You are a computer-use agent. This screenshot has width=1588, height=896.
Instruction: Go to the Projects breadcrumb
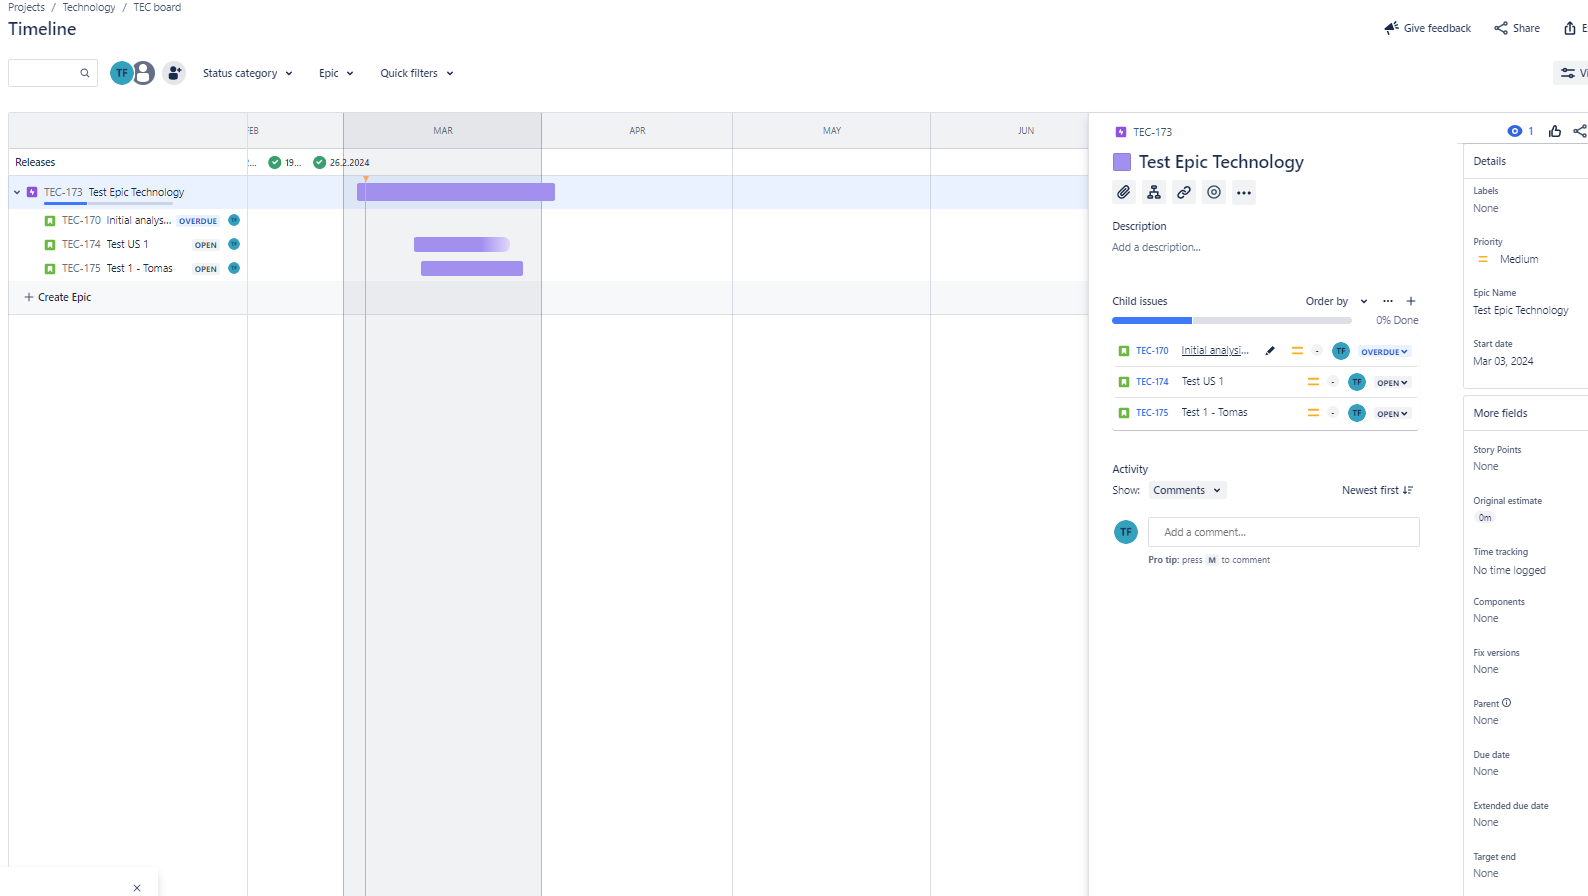coord(27,7)
